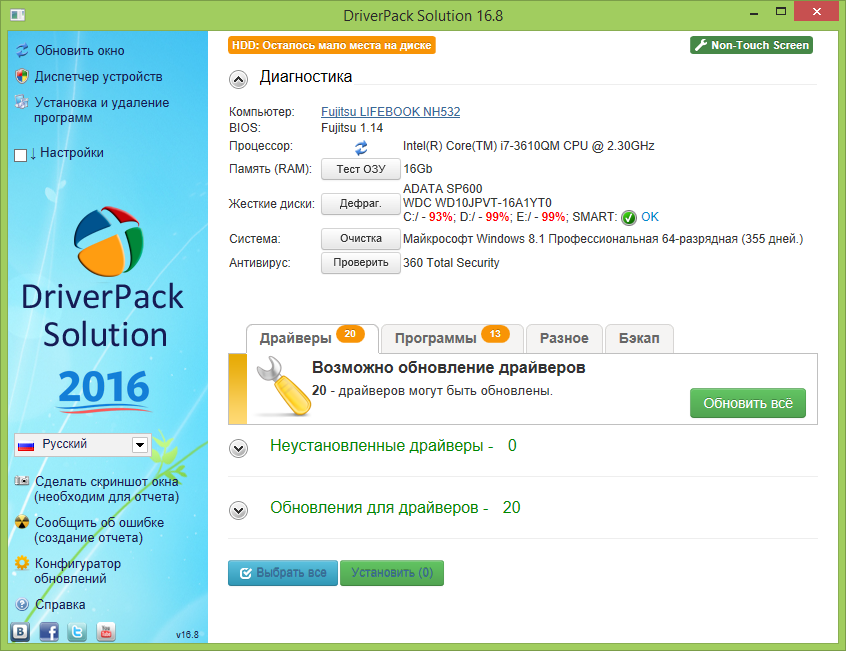Screen dimensions: 846x651
Task: Click the green Обновить всё button
Action: pyautogui.click(x=748, y=403)
